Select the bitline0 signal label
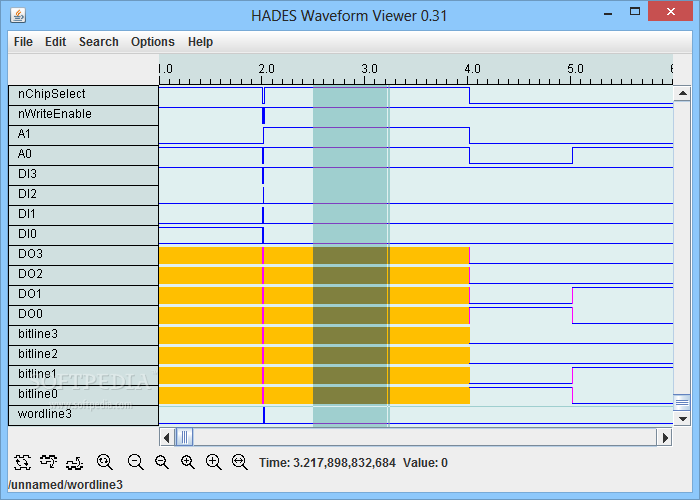The width and height of the screenshot is (700, 500). pos(83,395)
